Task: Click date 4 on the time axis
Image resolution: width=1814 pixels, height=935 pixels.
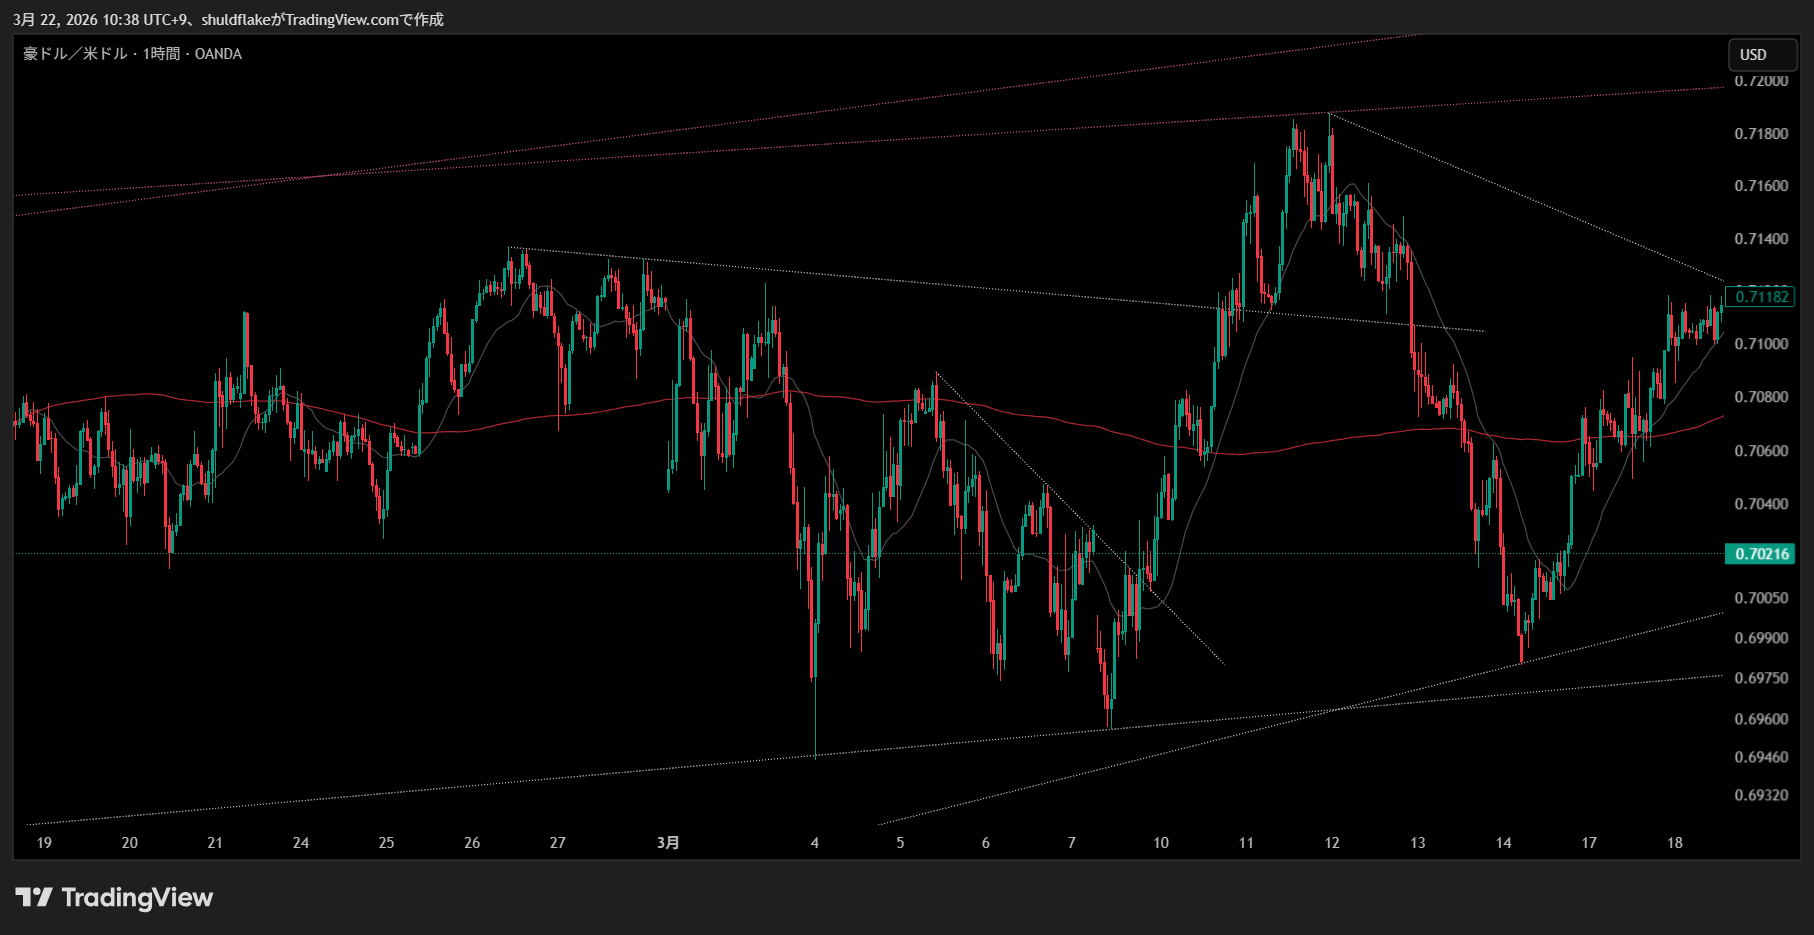Action: coord(815,843)
